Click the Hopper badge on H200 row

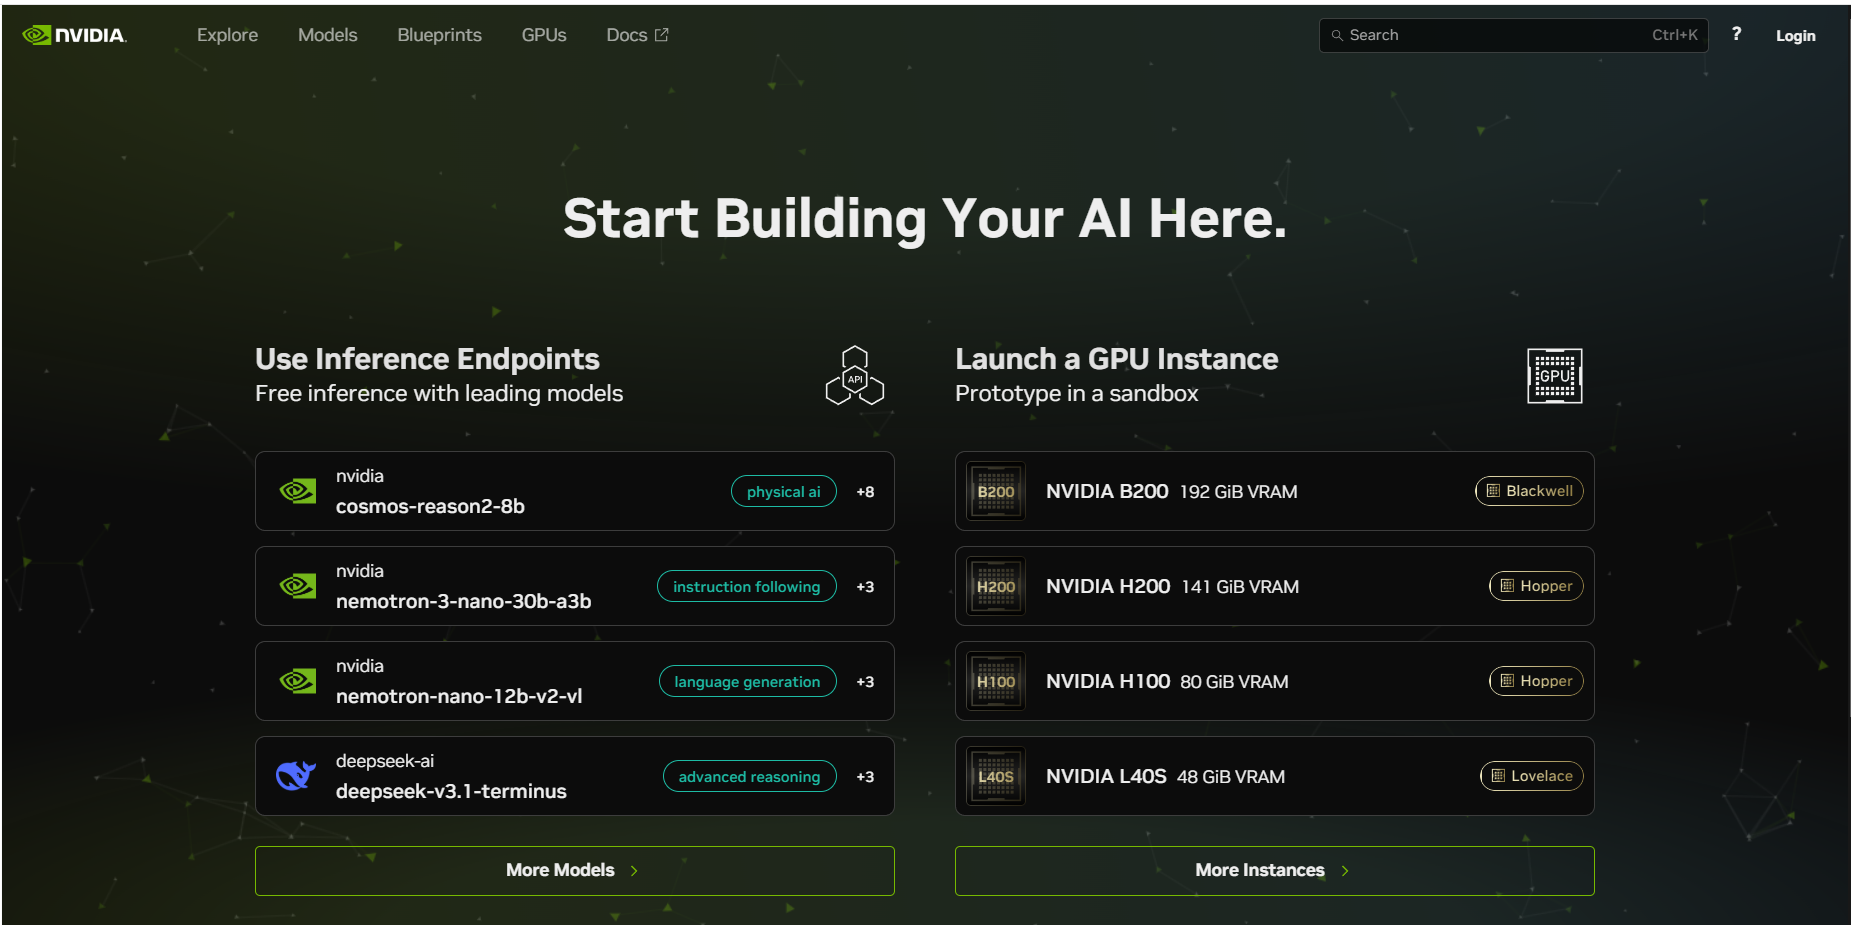coord(1536,586)
